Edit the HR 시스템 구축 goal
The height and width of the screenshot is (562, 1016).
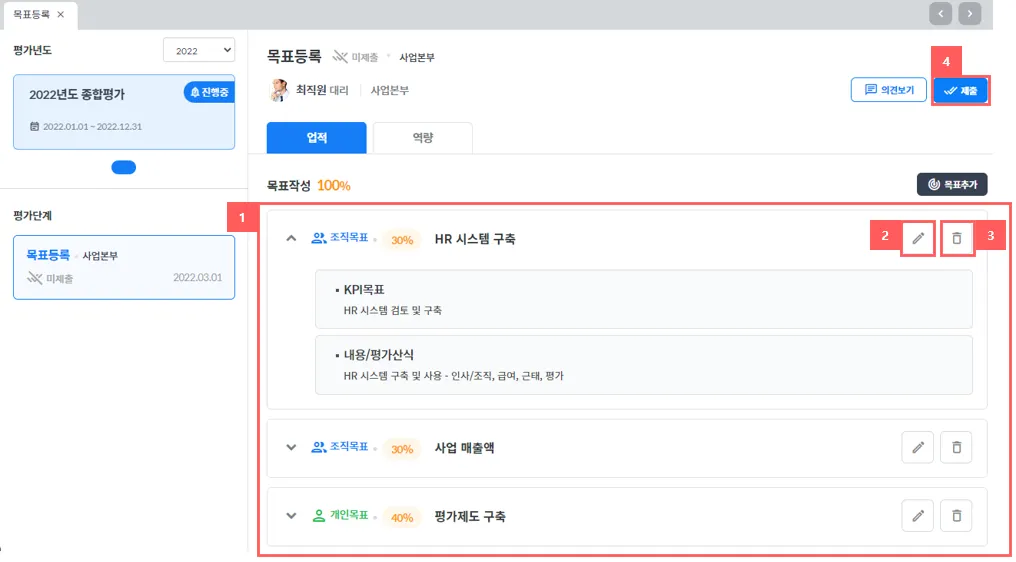[x=917, y=238]
